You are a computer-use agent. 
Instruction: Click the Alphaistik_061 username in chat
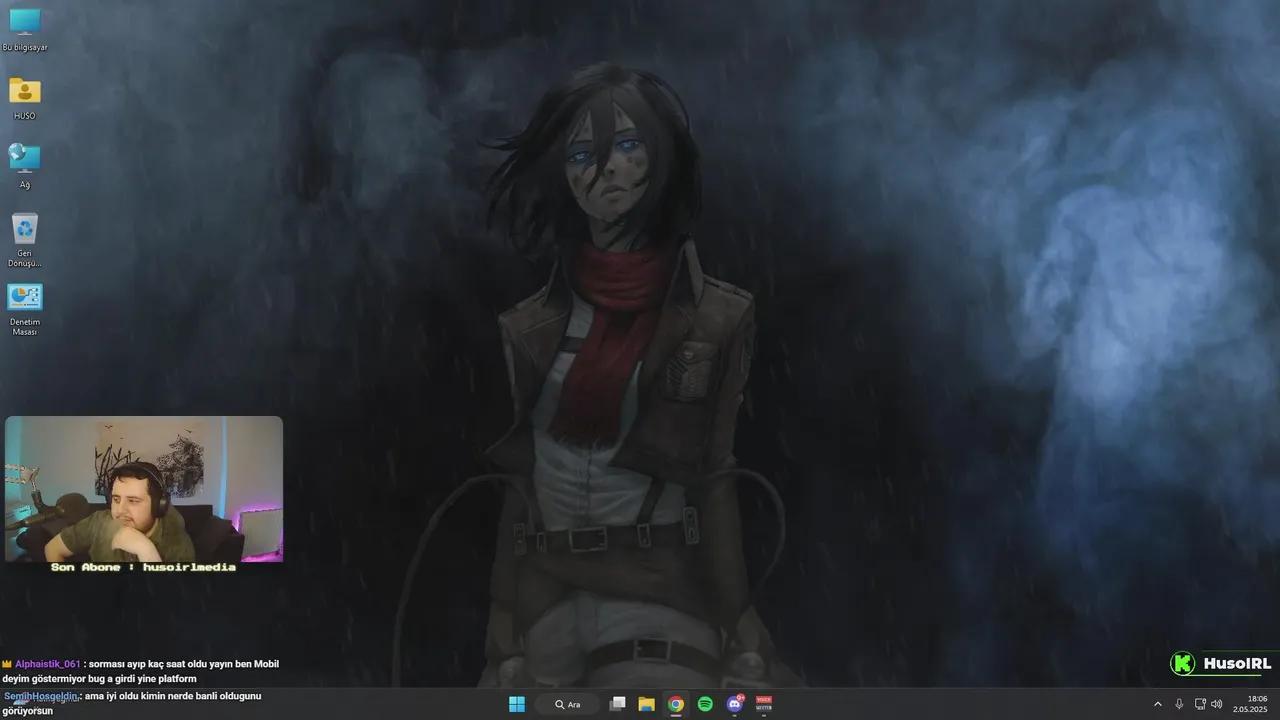(x=47, y=664)
